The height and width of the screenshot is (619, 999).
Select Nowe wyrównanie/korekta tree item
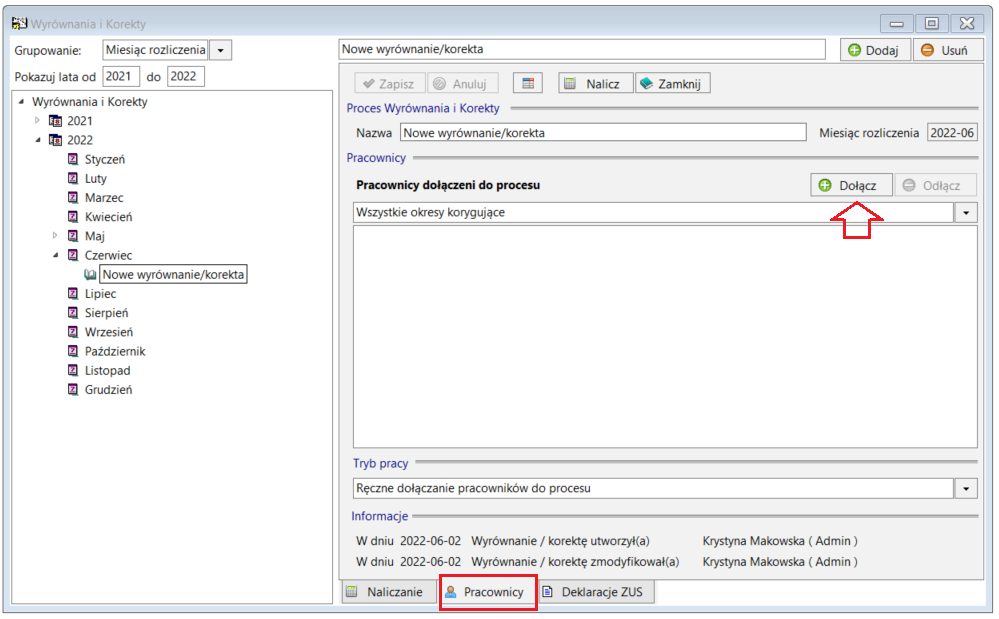173,274
